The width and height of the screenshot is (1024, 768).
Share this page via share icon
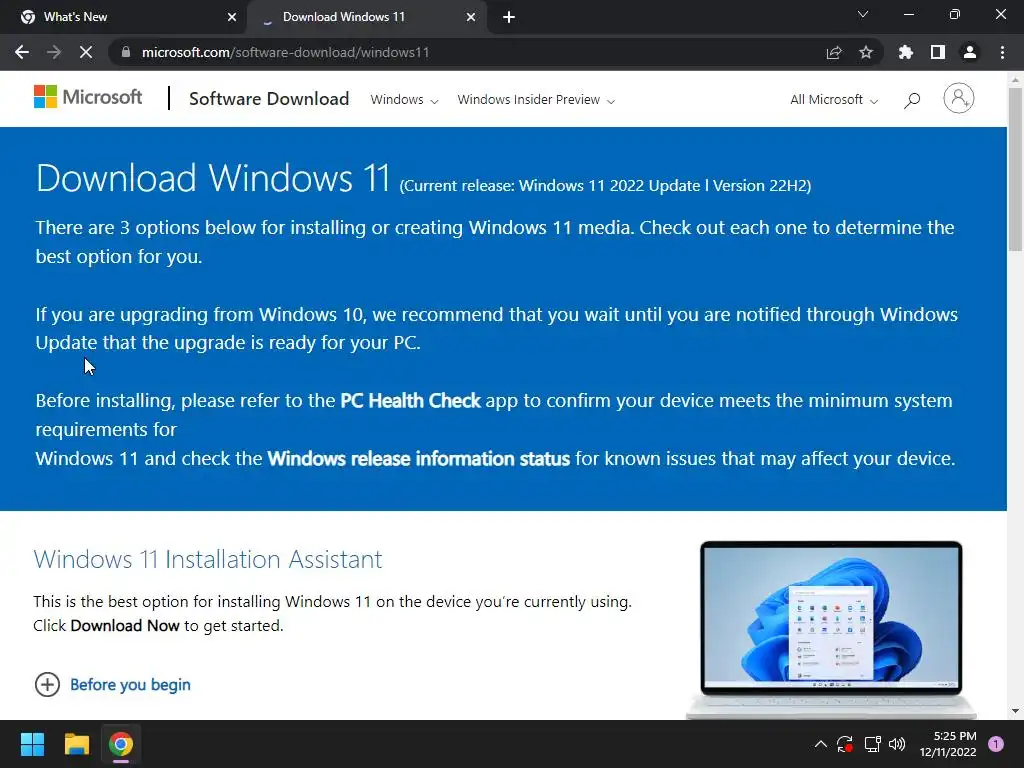click(834, 52)
